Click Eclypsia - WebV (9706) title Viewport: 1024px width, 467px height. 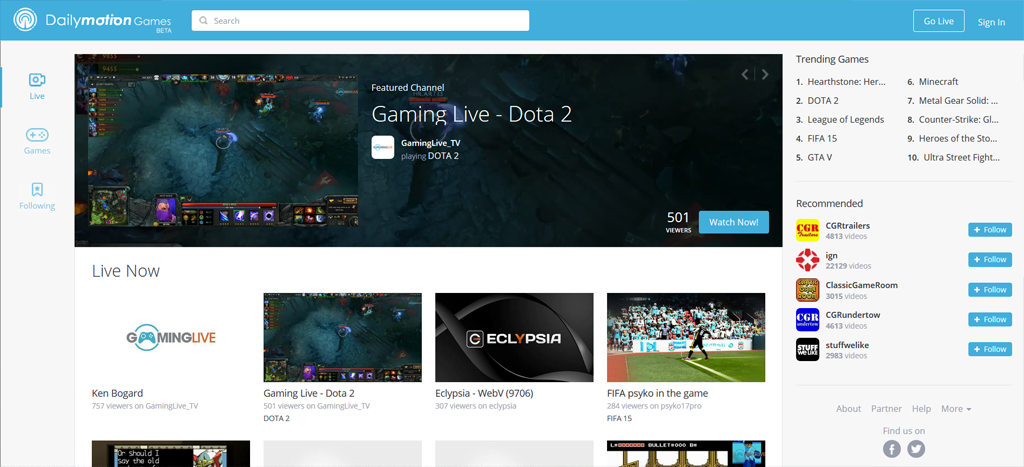pos(484,393)
